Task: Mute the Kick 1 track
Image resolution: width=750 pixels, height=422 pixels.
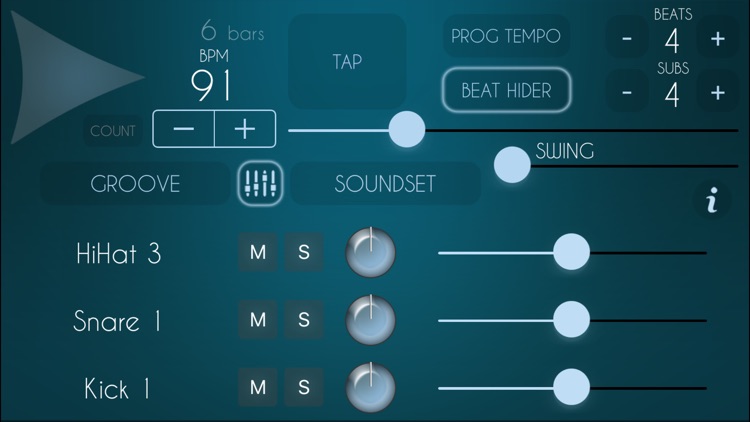Action: [258, 387]
